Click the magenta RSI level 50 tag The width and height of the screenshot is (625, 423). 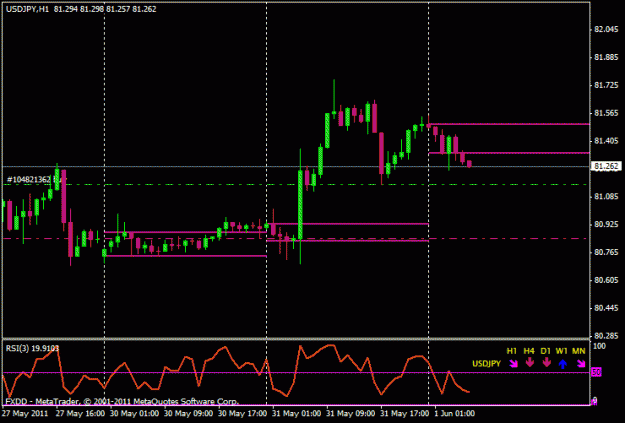[596, 372]
